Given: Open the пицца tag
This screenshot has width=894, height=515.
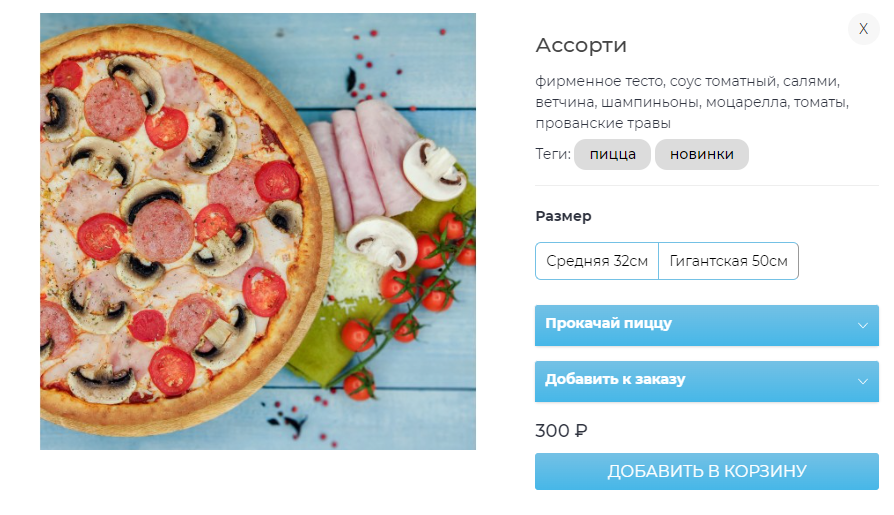Looking at the screenshot, I should point(612,155).
